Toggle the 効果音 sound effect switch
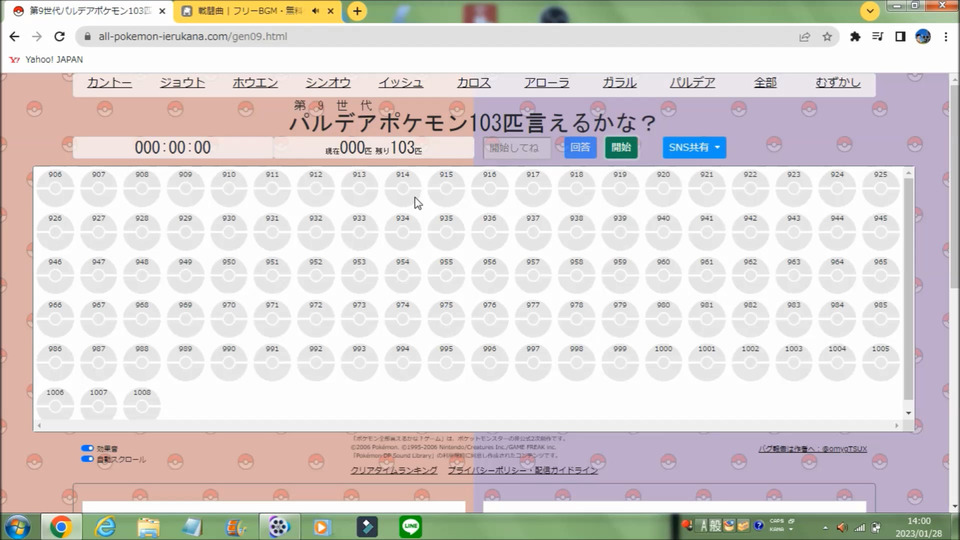 [87, 448]
